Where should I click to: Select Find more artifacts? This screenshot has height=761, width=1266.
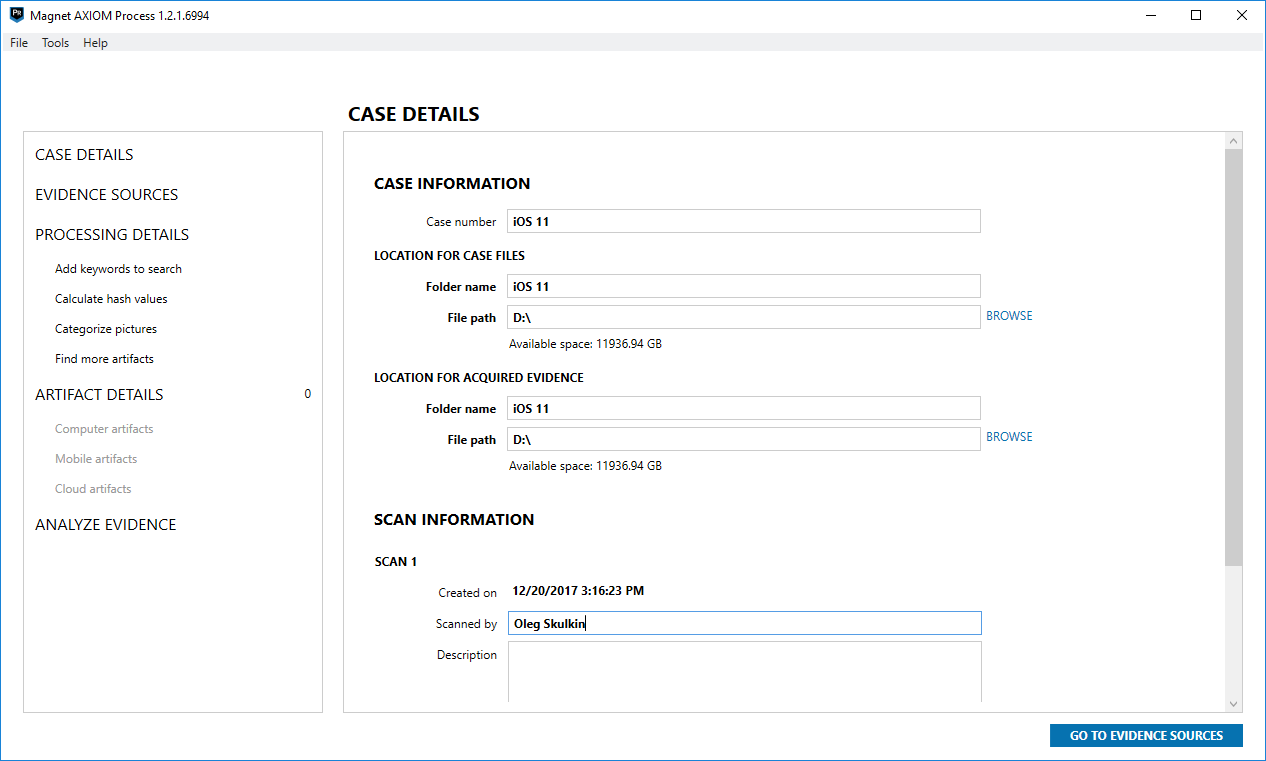[x=104, y=359]
